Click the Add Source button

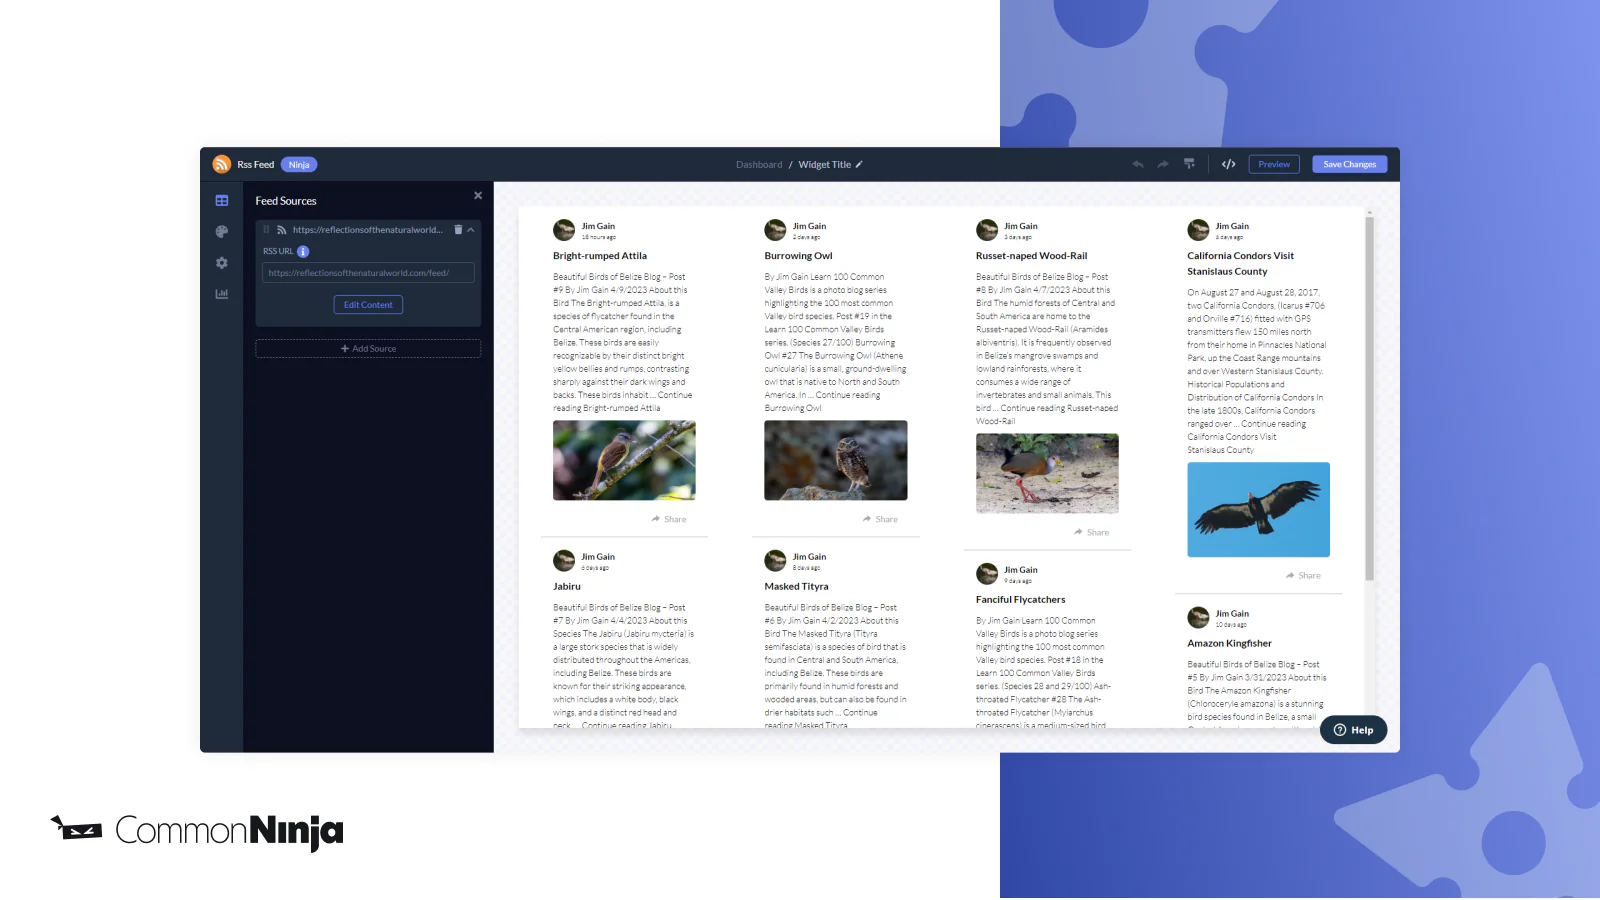368,349
